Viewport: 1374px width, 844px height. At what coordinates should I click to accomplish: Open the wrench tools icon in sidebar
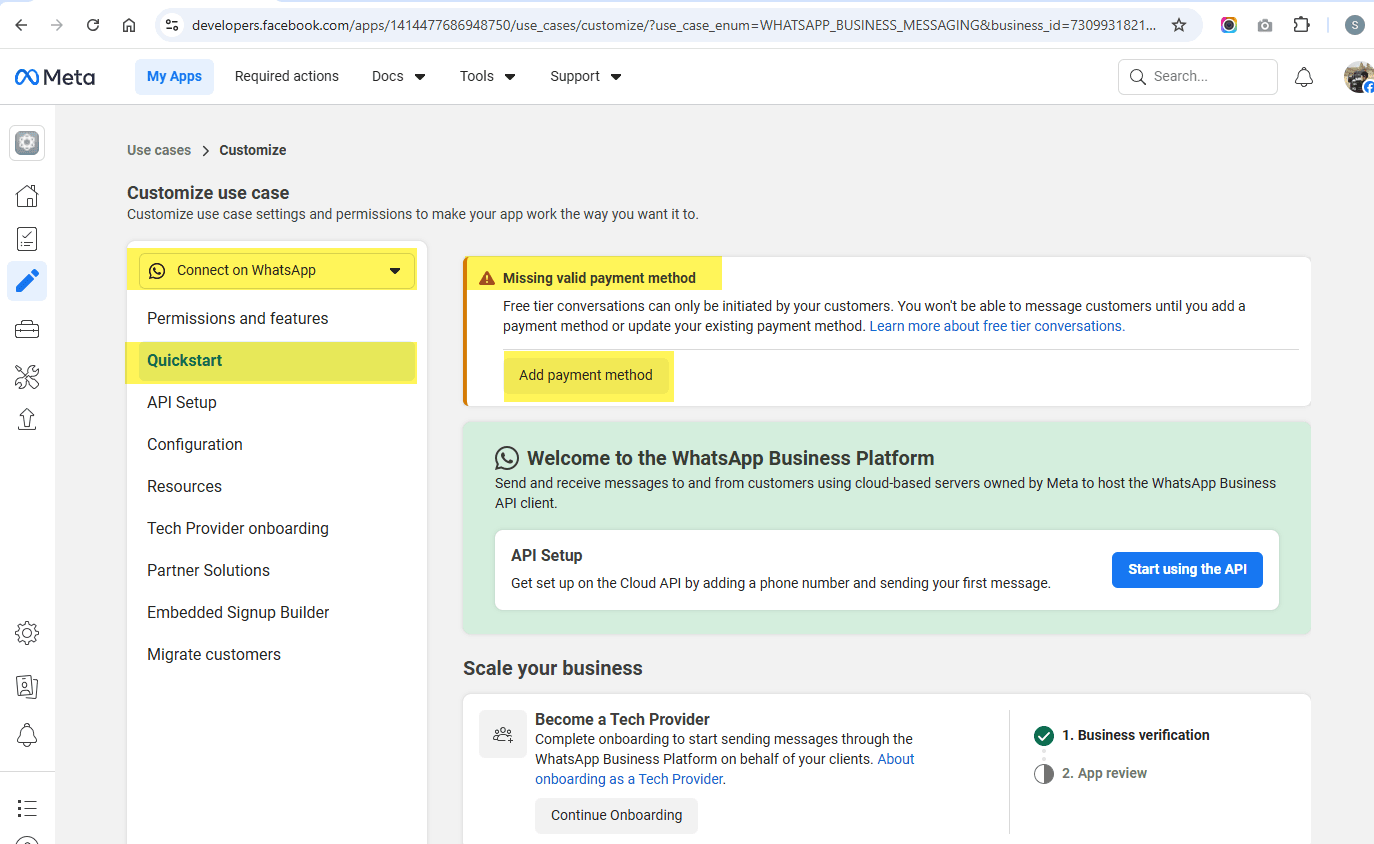27,377
